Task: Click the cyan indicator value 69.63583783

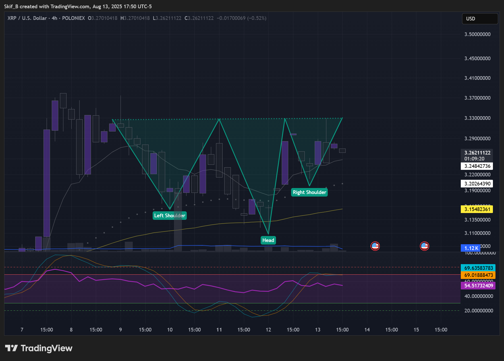Action: pos(478,268)
